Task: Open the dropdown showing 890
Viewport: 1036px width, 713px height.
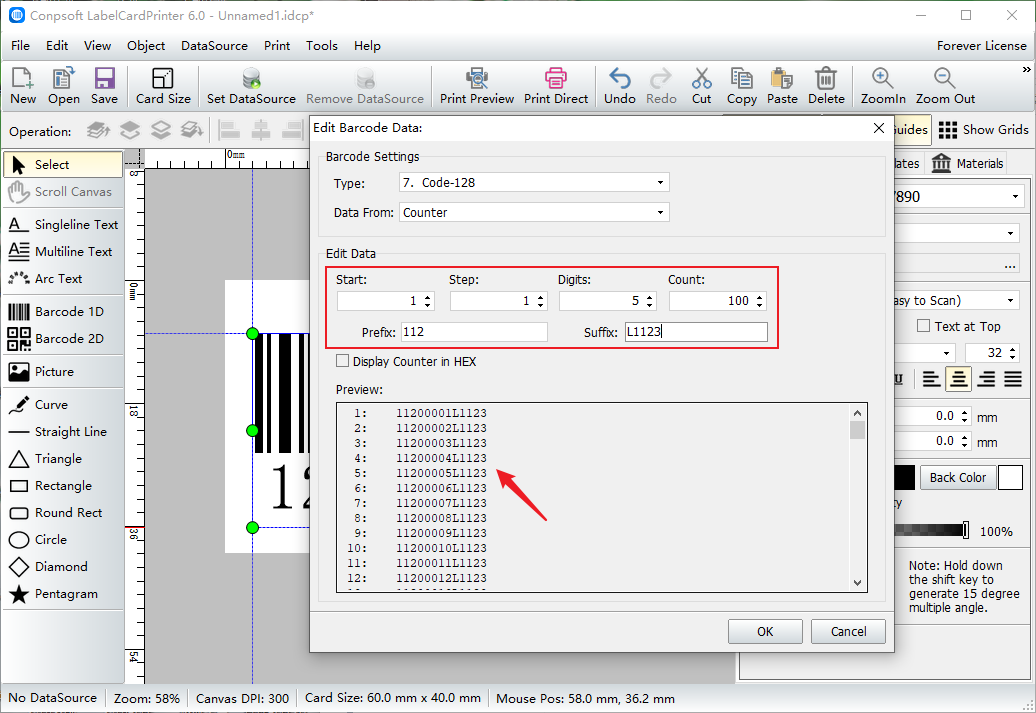Action: point(1015,197)
